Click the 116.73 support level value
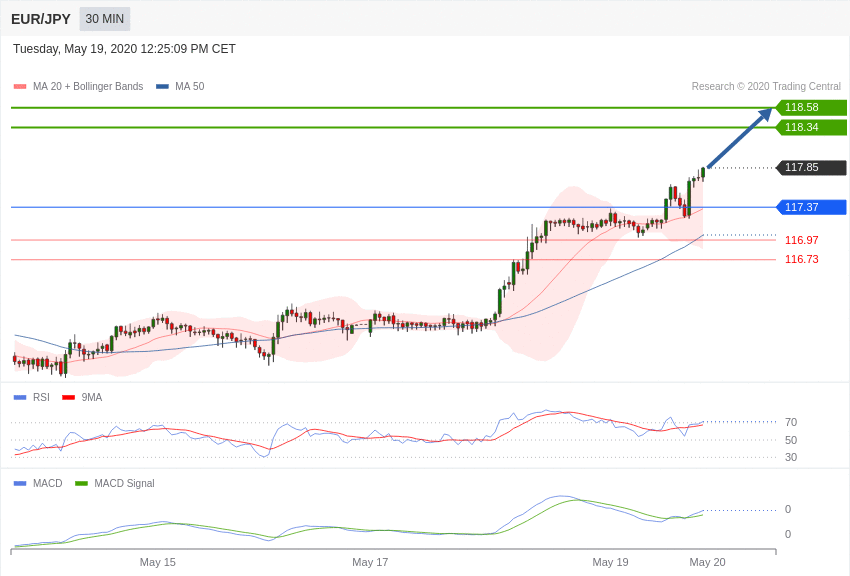This screenshot has width=850, height=576. tap(802, 260)
